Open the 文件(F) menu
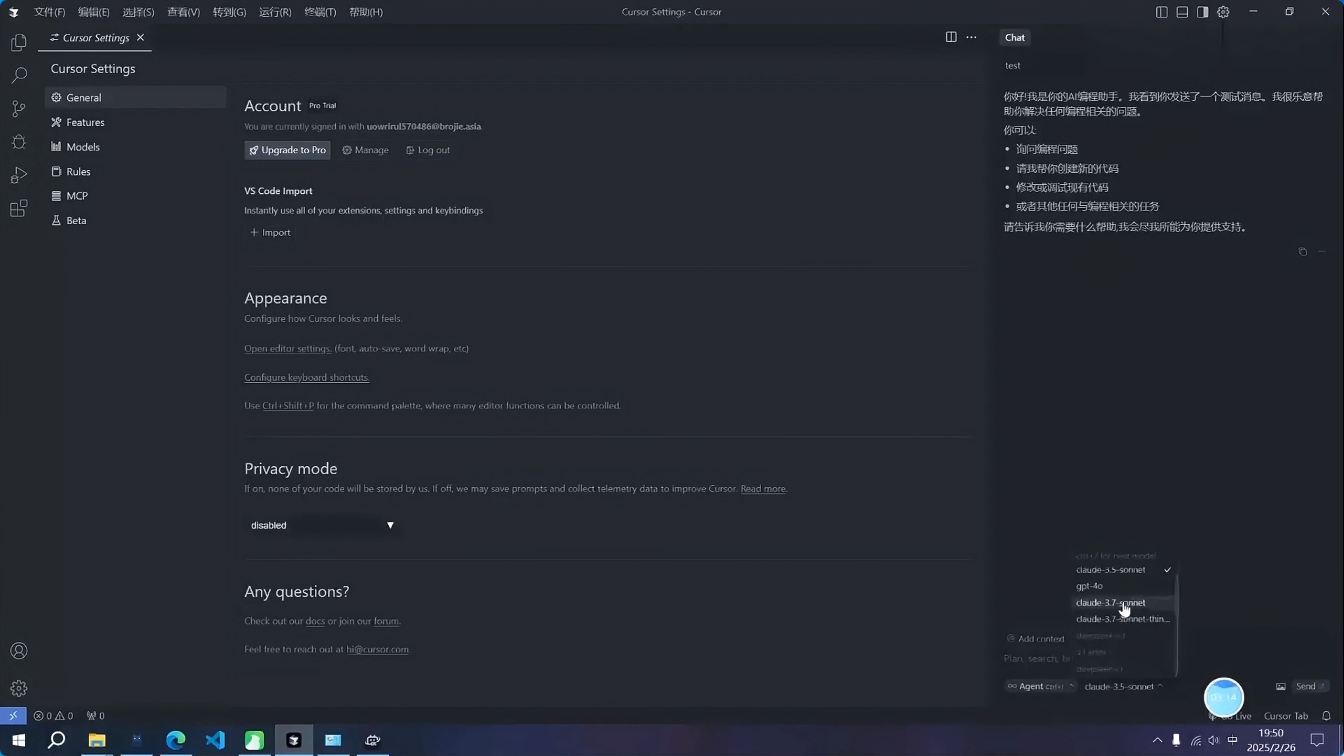This screenshot has width=1344, height=756. [x=49, y=12]
